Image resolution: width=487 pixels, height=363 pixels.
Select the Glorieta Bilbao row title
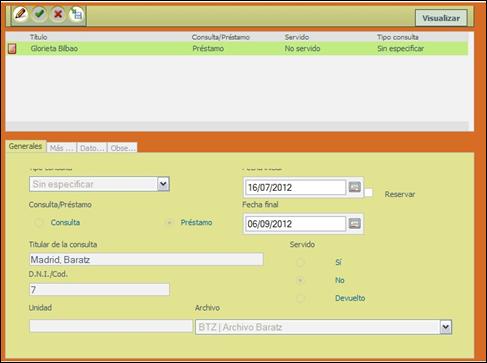pyautogui.click(x=54, y=49)
